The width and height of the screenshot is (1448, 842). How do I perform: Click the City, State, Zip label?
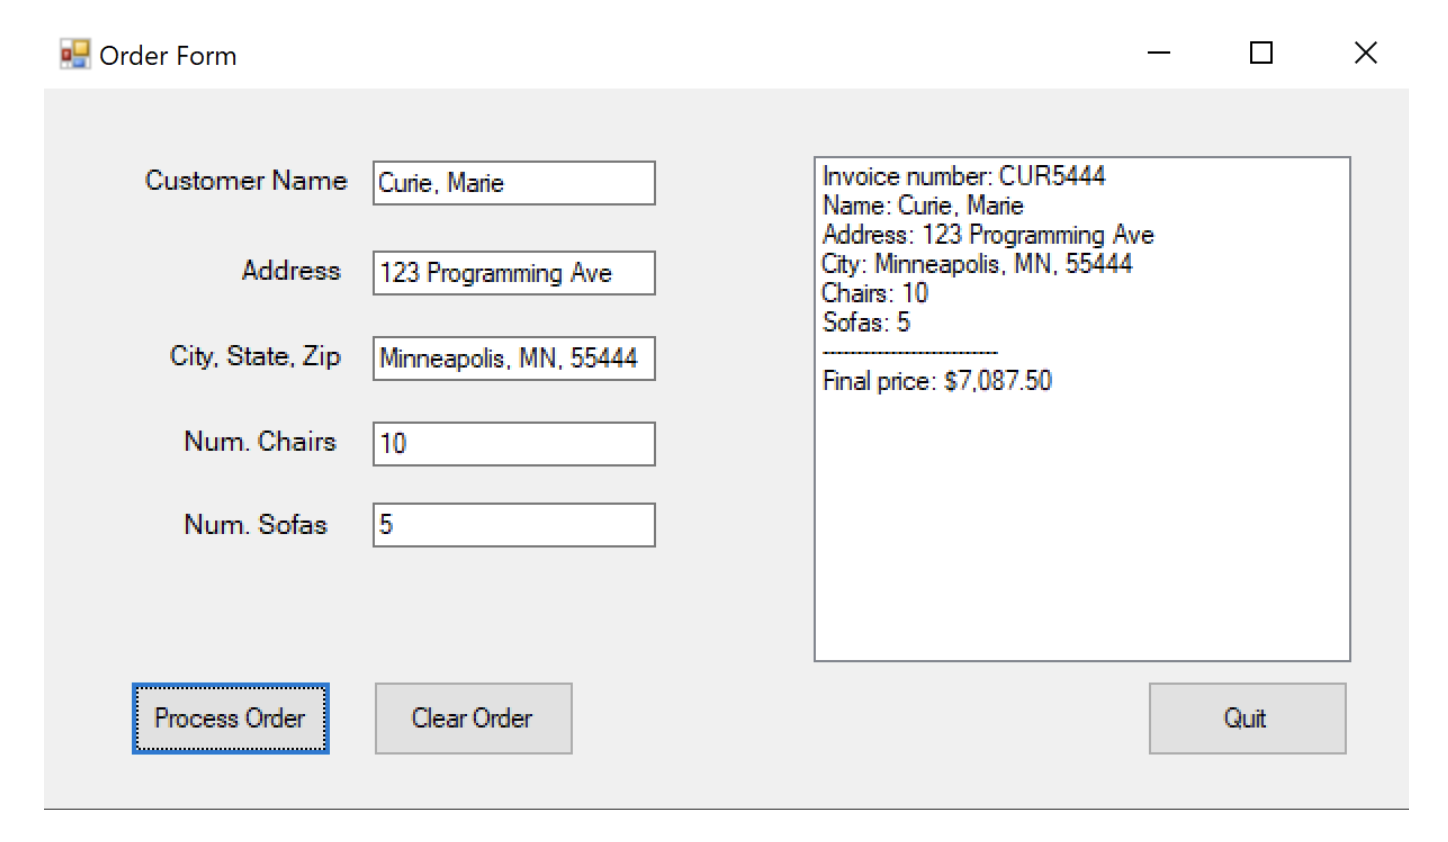click(255, 357)
